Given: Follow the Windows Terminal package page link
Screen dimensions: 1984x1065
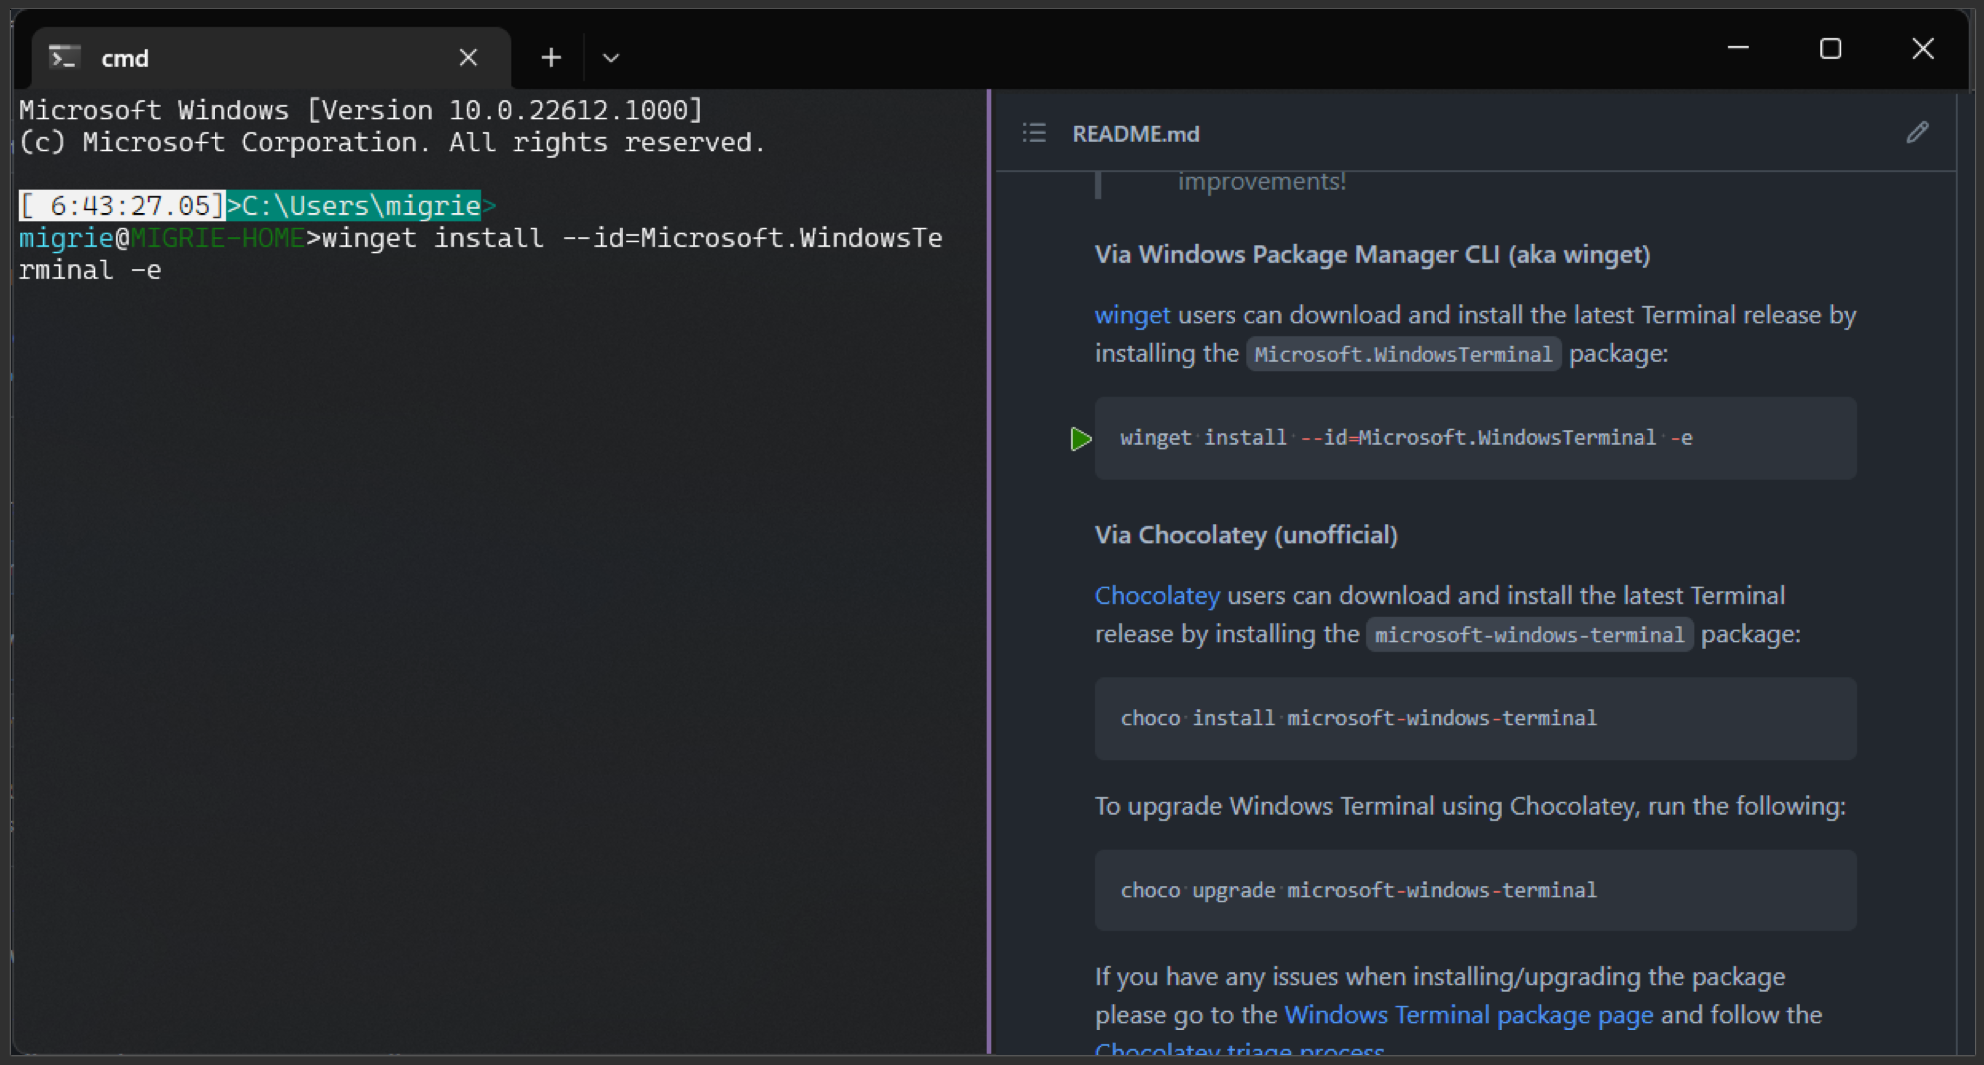Looking at the screenshot, I should (x=1469, y=1015).
